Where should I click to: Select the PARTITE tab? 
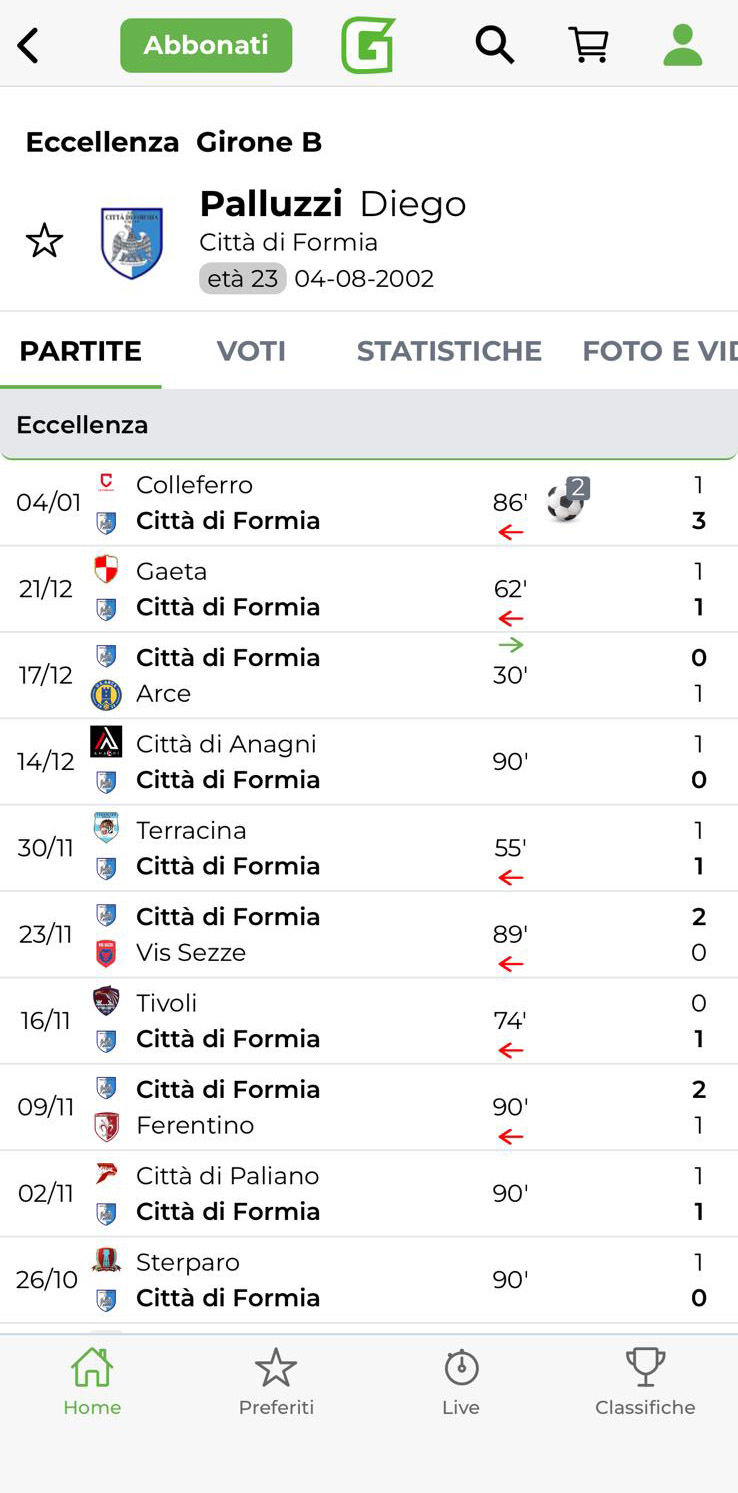point(81,351)
